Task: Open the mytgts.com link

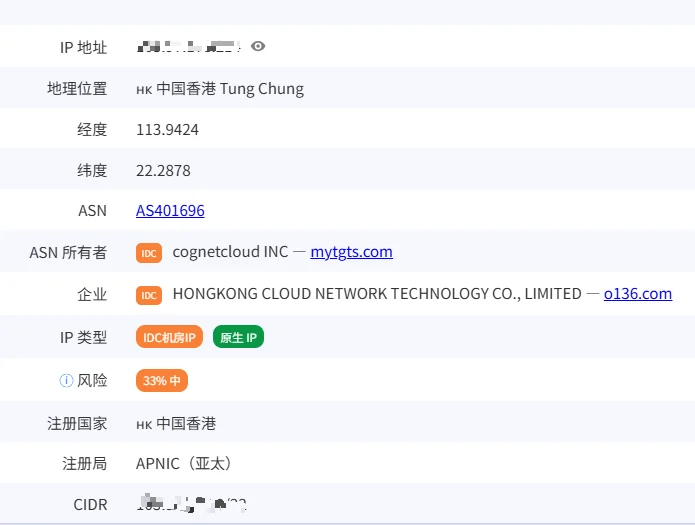Action: [351, 252]
